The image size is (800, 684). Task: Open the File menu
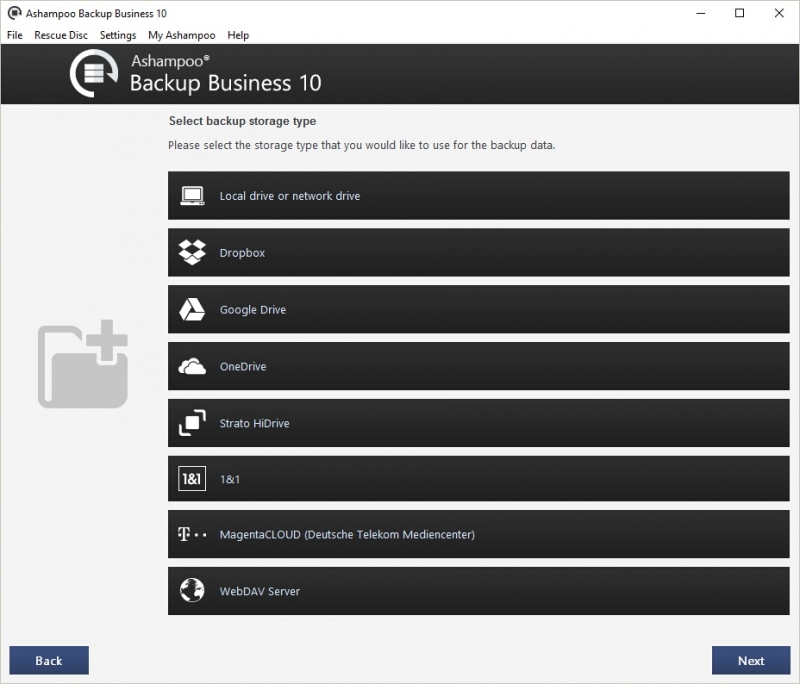pos(15,35)
